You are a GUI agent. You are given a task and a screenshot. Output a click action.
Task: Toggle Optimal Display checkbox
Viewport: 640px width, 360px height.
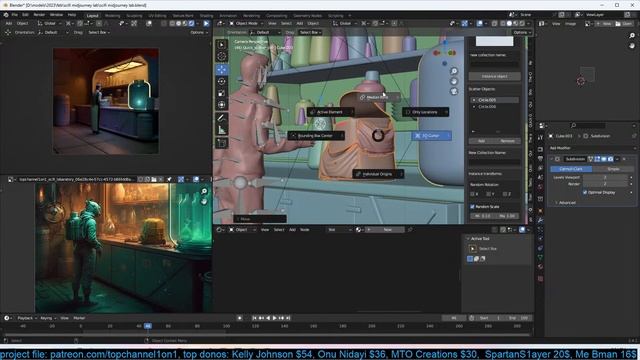pyautogui.click(x=585, y=192)
